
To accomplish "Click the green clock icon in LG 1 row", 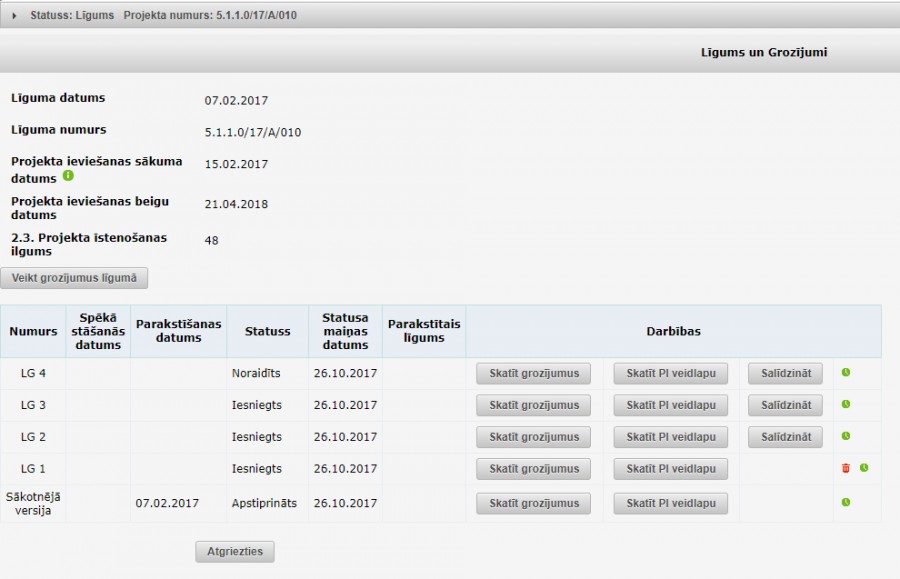I will (x=863, y=468).
